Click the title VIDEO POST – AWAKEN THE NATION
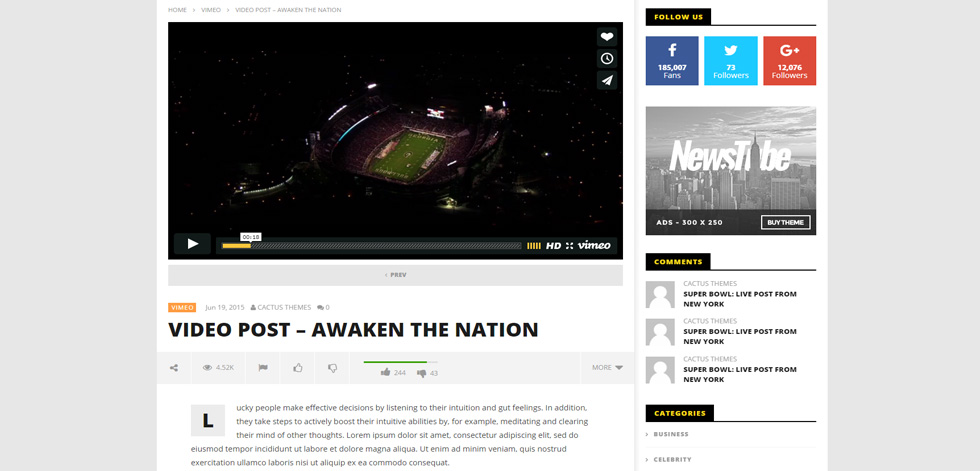The width and height of the screenshot is (980, 471). click(x=353, y=329)
